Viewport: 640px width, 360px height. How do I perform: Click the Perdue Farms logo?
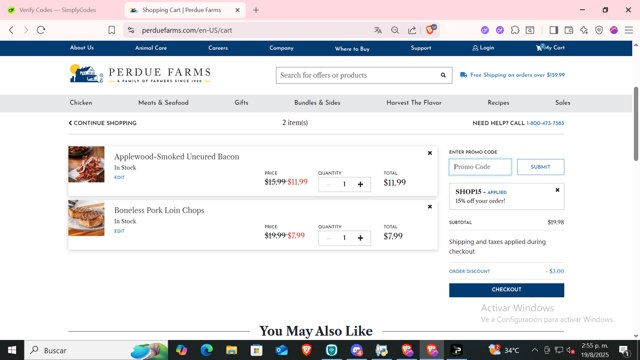pos(140,74)
